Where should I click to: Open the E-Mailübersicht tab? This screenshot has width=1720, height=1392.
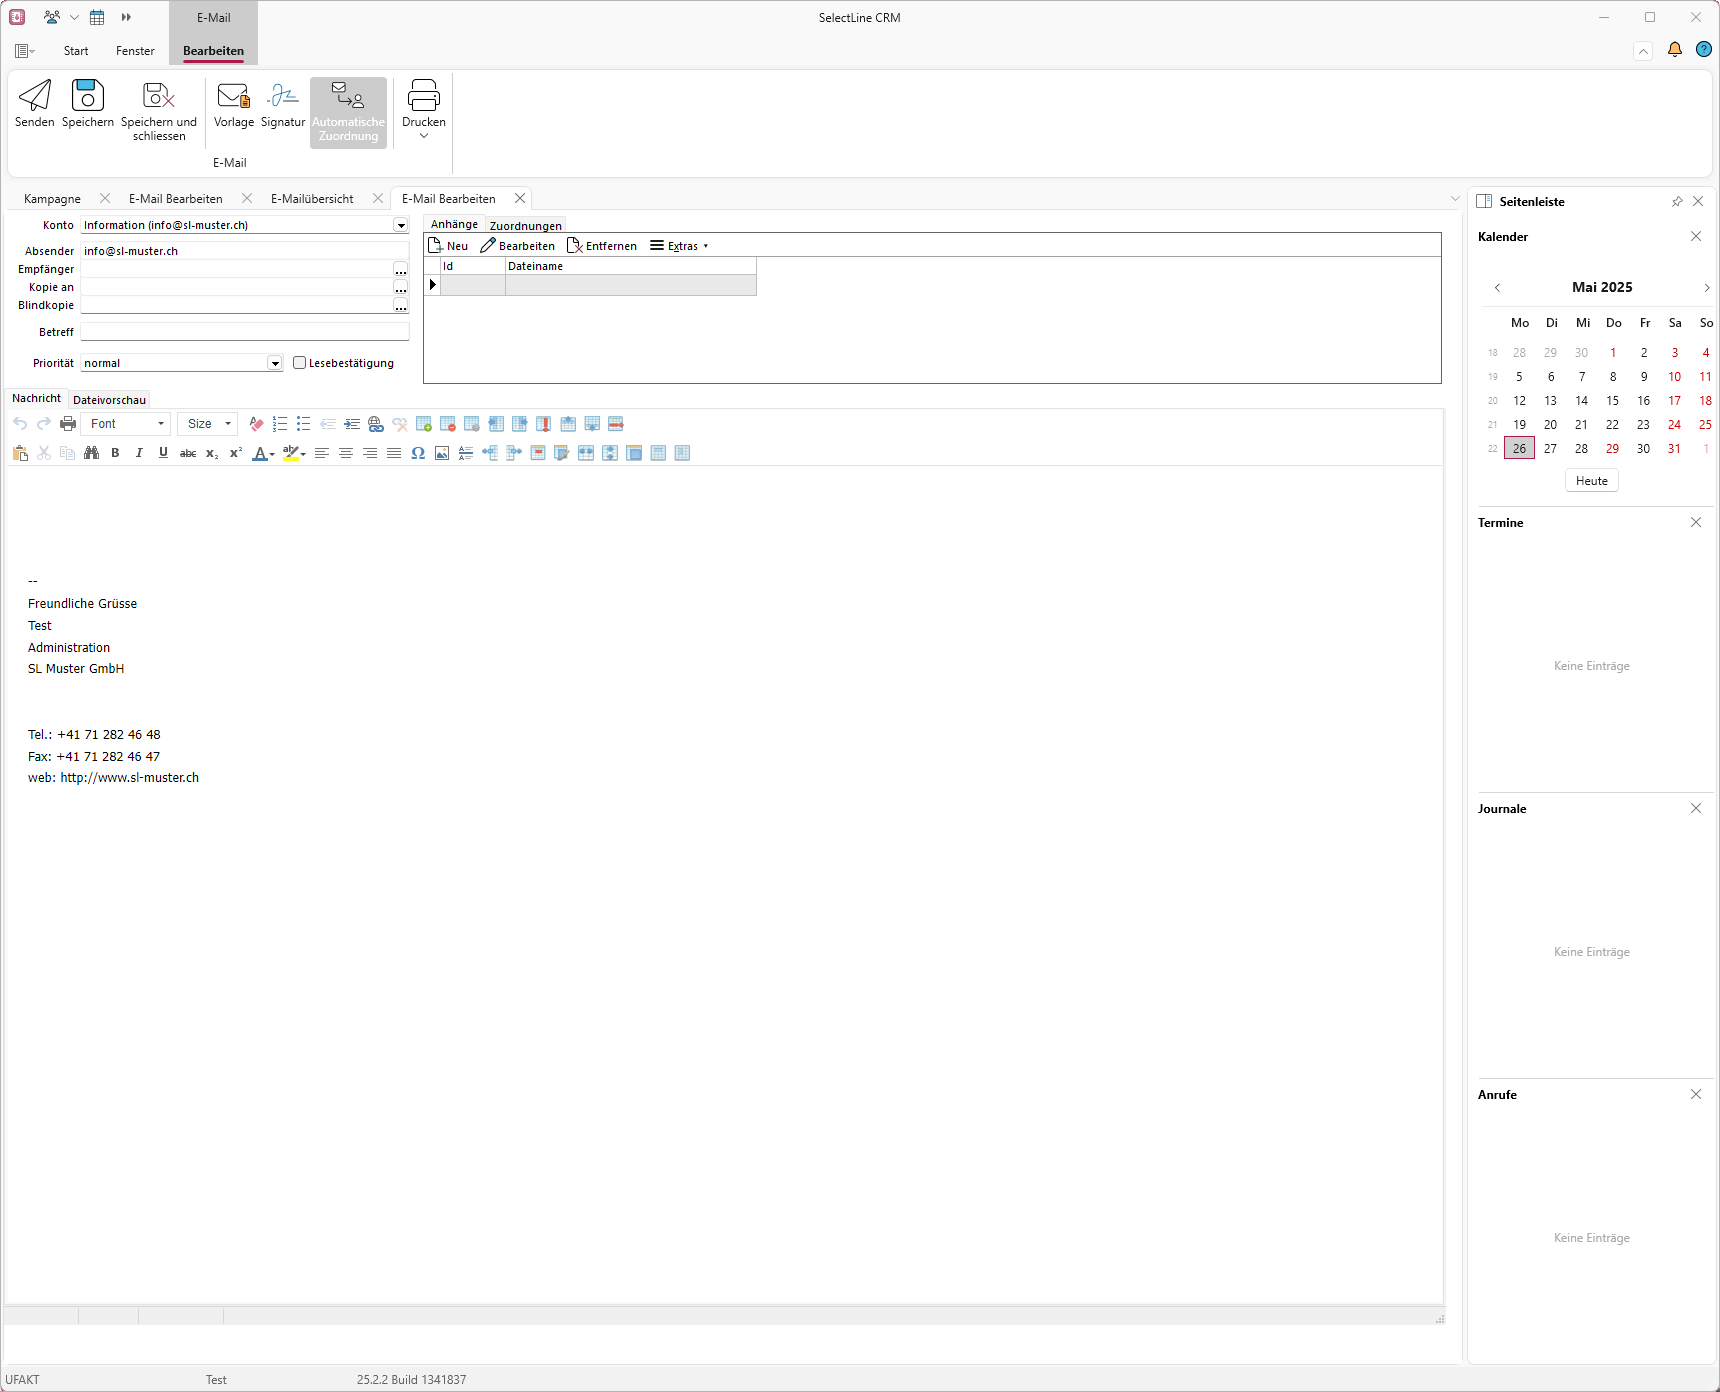(x=312, y=199)
